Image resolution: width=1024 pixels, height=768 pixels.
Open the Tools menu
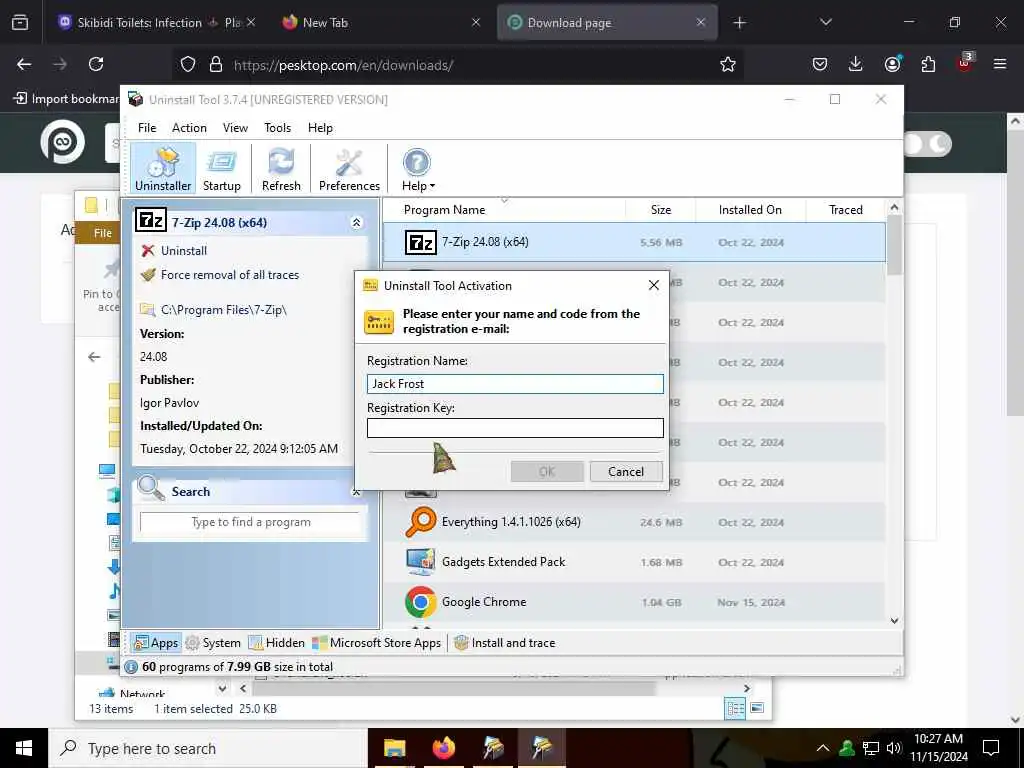[x=278, y=128]
